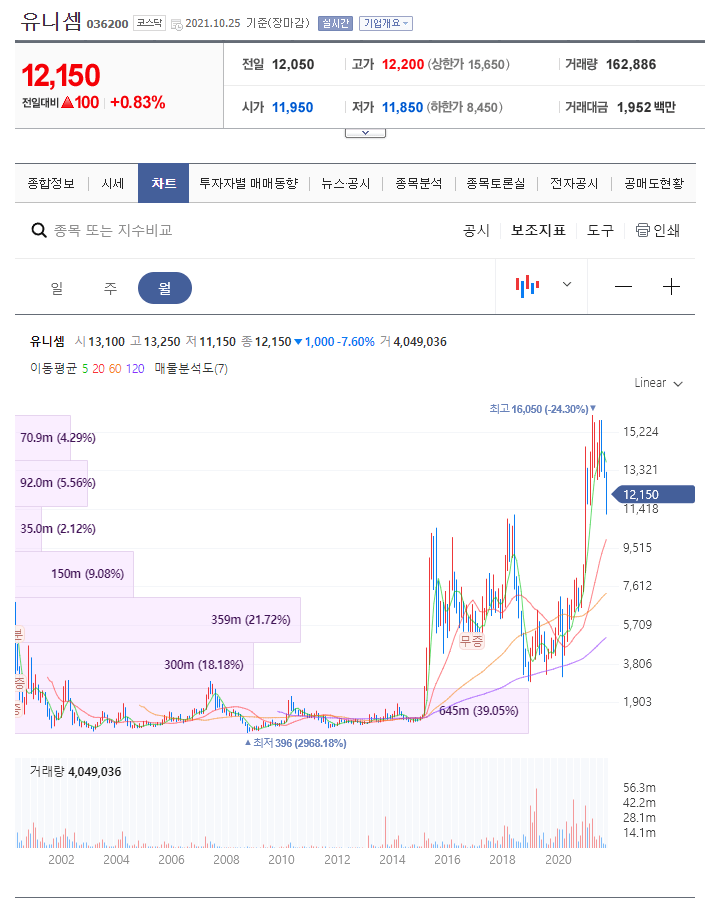
Task: Click the 35.0m (2.12%) volume profile bar
Action: [x=28, y=529]
